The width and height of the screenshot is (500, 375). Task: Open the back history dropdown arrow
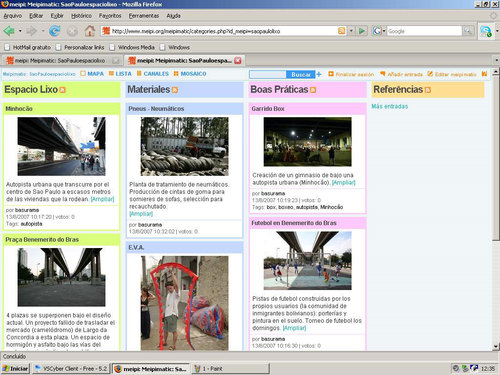click(20, 31)
